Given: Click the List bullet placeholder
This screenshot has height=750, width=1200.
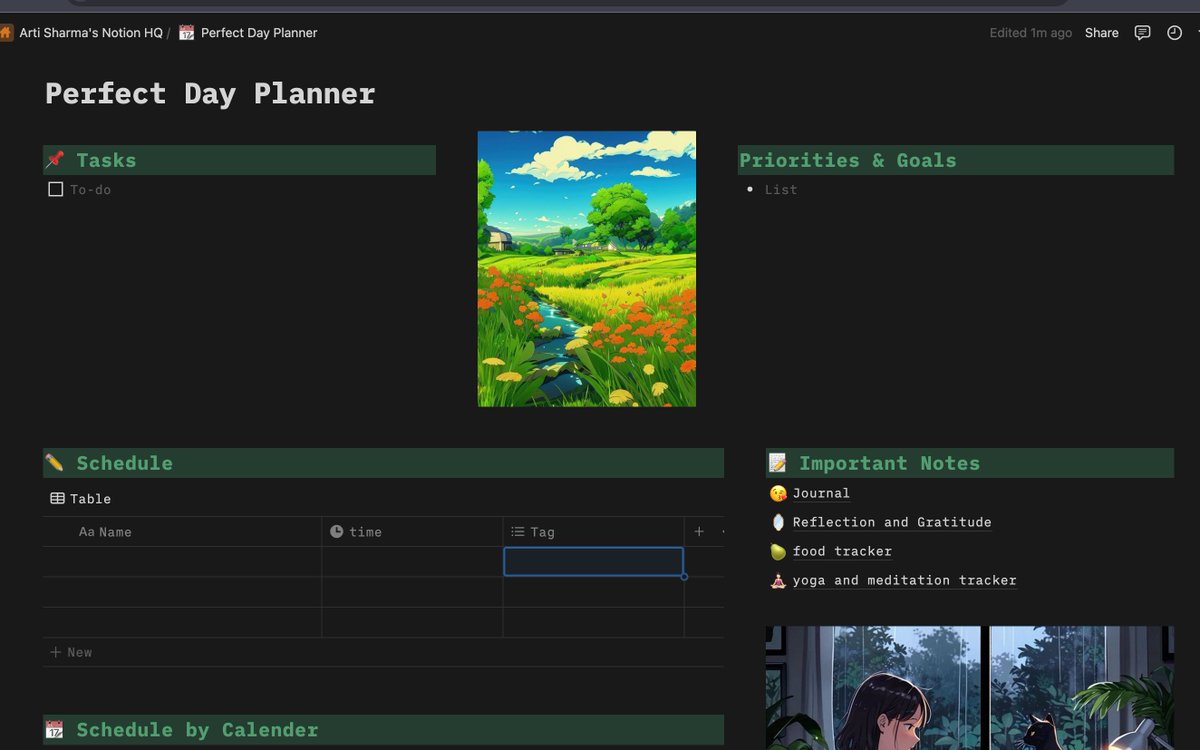Looking at the screenshot, I should (x=781, y=189).
